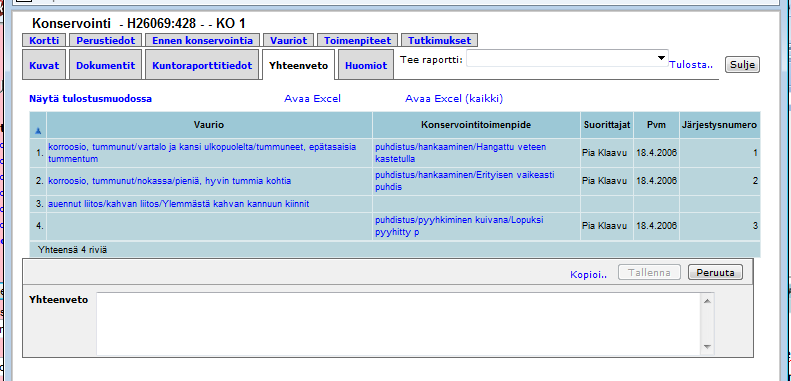Go to Toimenpiteet tab
Screen dimensions: 791x381
(x=357, y=40)
